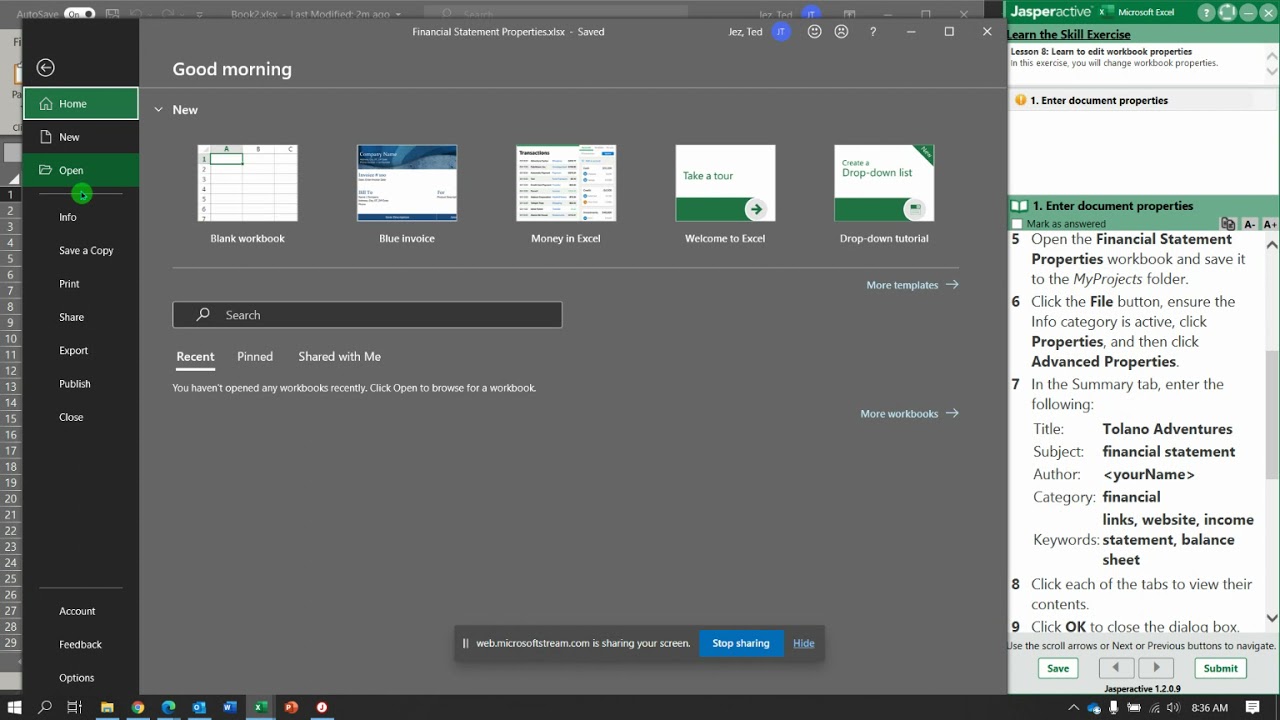Image resolution: width=1280 pixels, height=720 pixels.
Task: Click the open book icon in instructions header
Action: tap(1019, 206)
